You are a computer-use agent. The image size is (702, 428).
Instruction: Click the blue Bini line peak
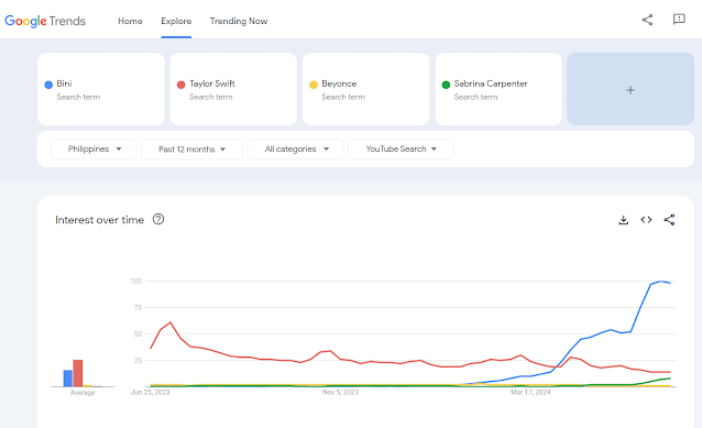pos(661,281)
